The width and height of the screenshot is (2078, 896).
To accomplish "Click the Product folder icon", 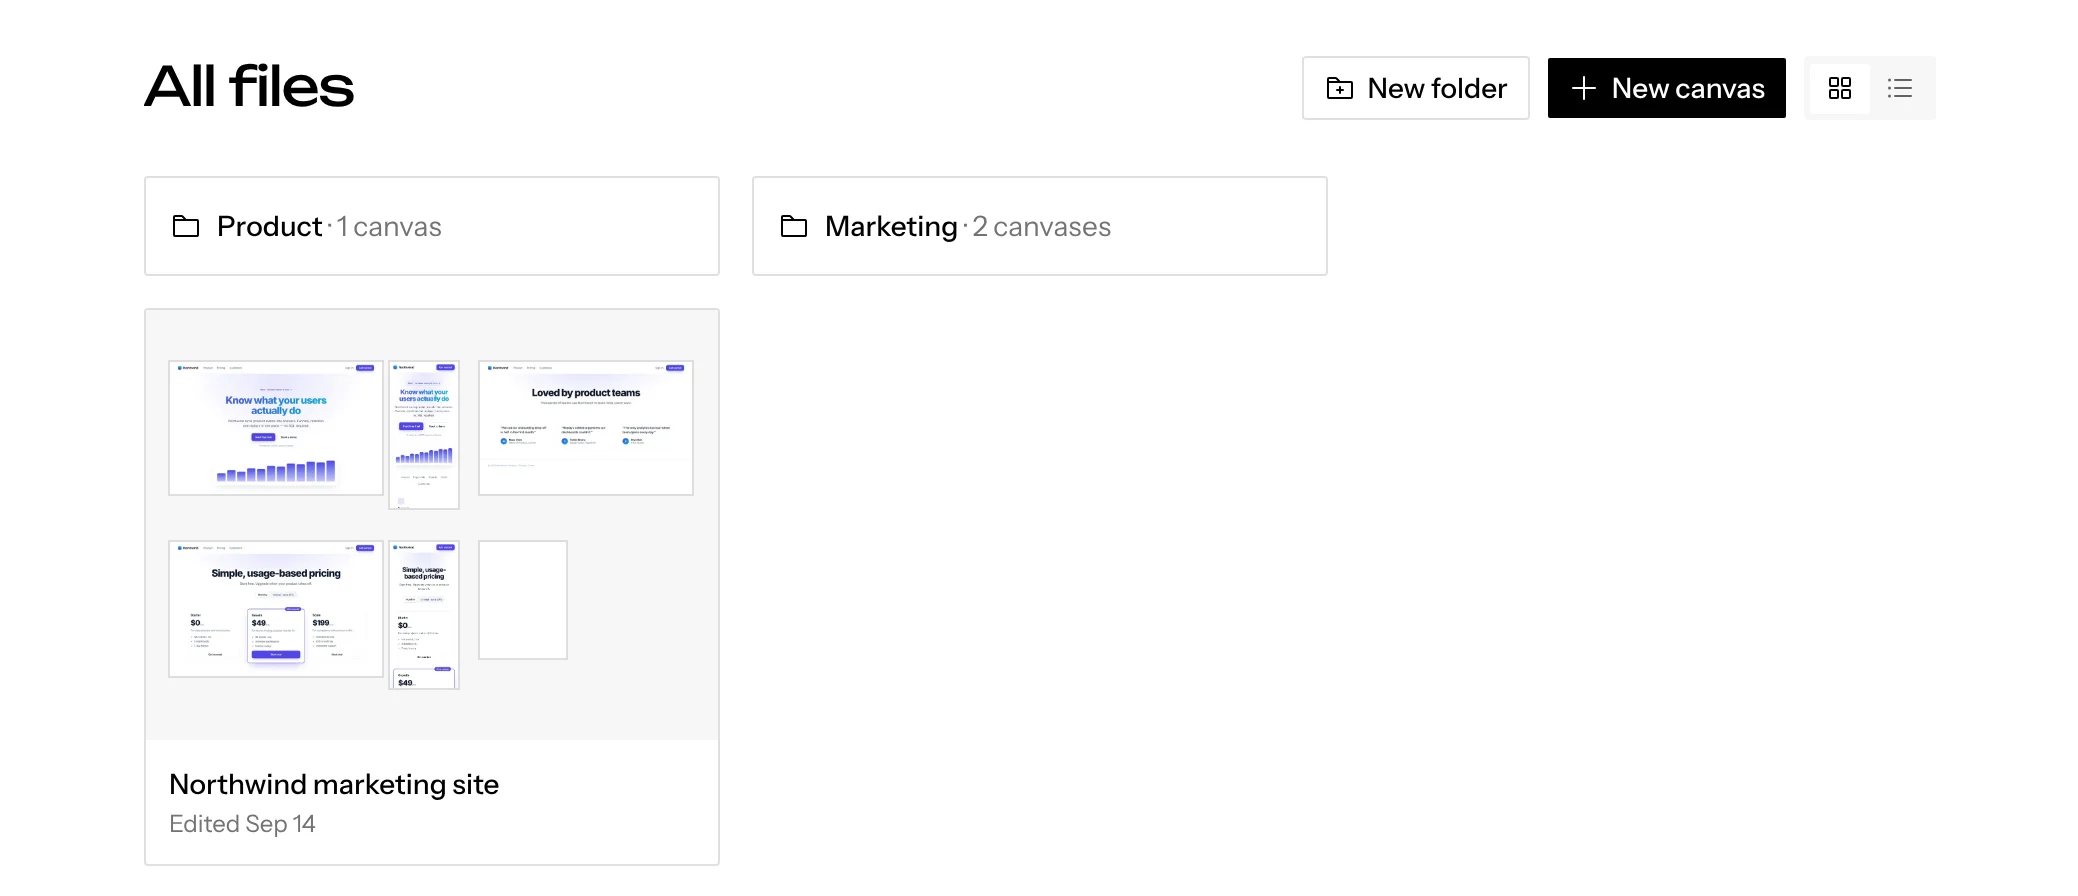I will pos(186,226).
